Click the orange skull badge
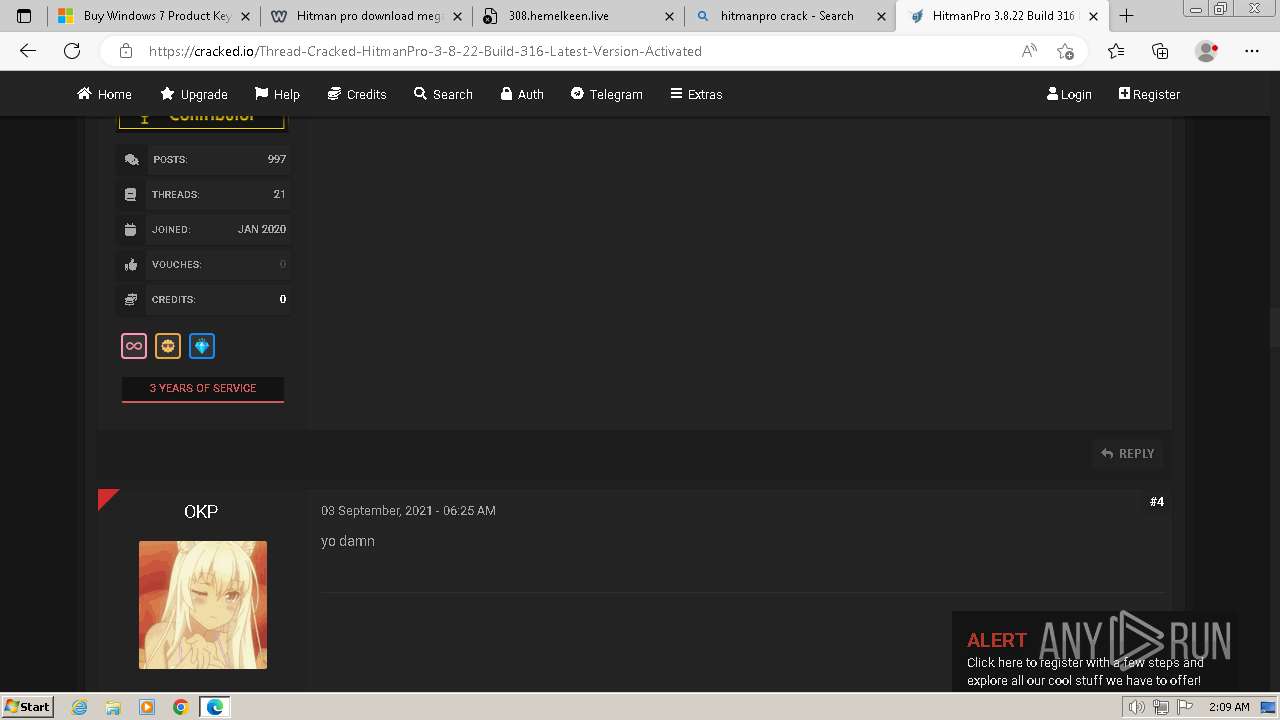This screenshot has width=1280, height=720. click(x=168, y=346)
